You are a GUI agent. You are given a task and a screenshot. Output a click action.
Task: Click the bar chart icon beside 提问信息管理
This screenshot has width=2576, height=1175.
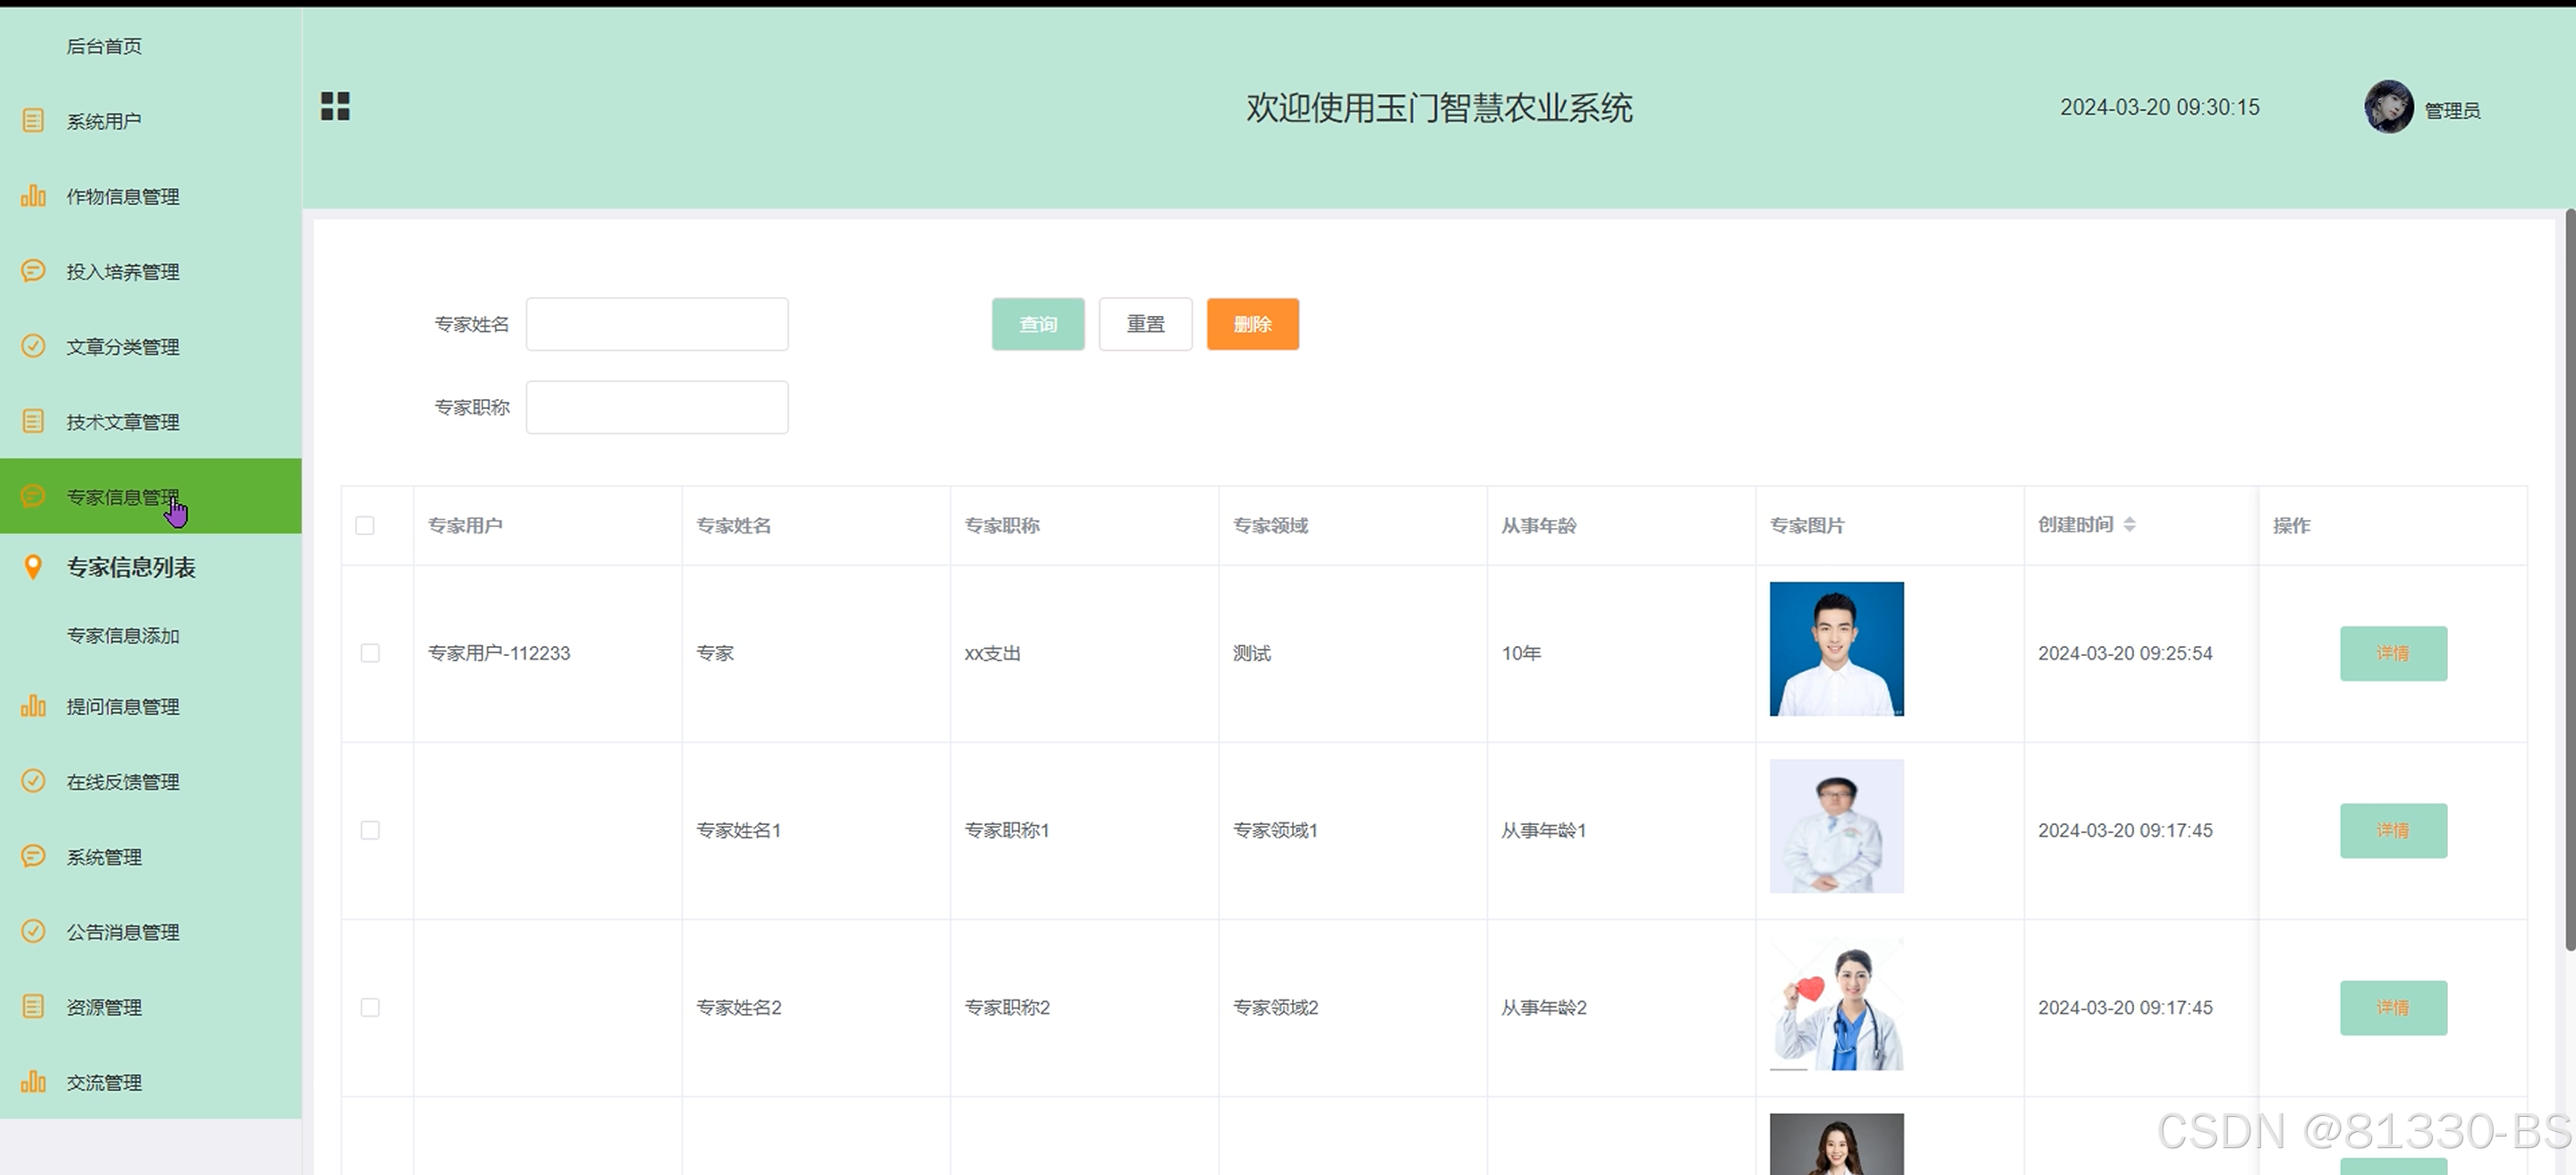point(33,706)
